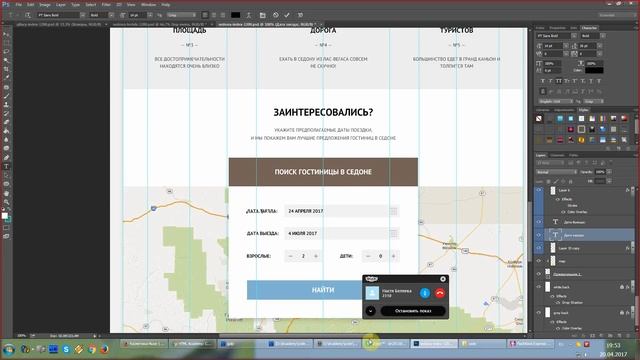Select the Pen tool in the toolbox
Screen dimensions: 640x360
click(x=7, y=158)
